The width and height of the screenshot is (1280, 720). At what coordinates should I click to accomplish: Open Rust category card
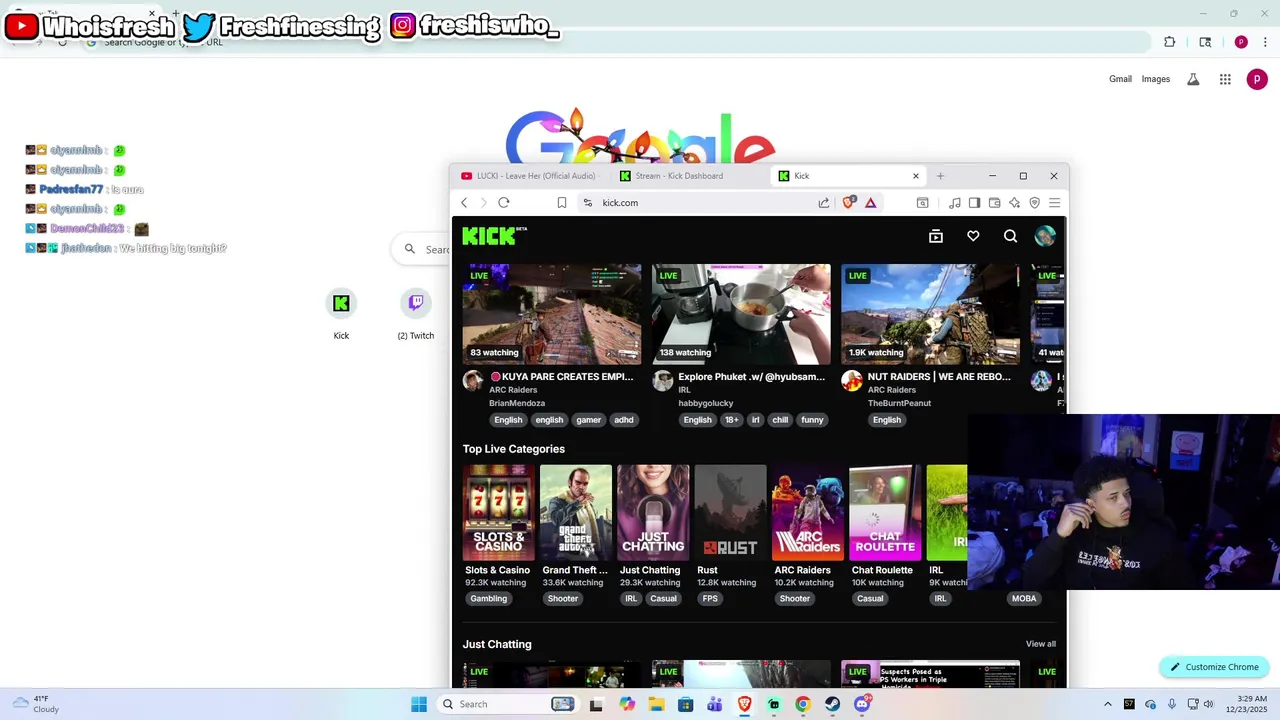point(730,512)
